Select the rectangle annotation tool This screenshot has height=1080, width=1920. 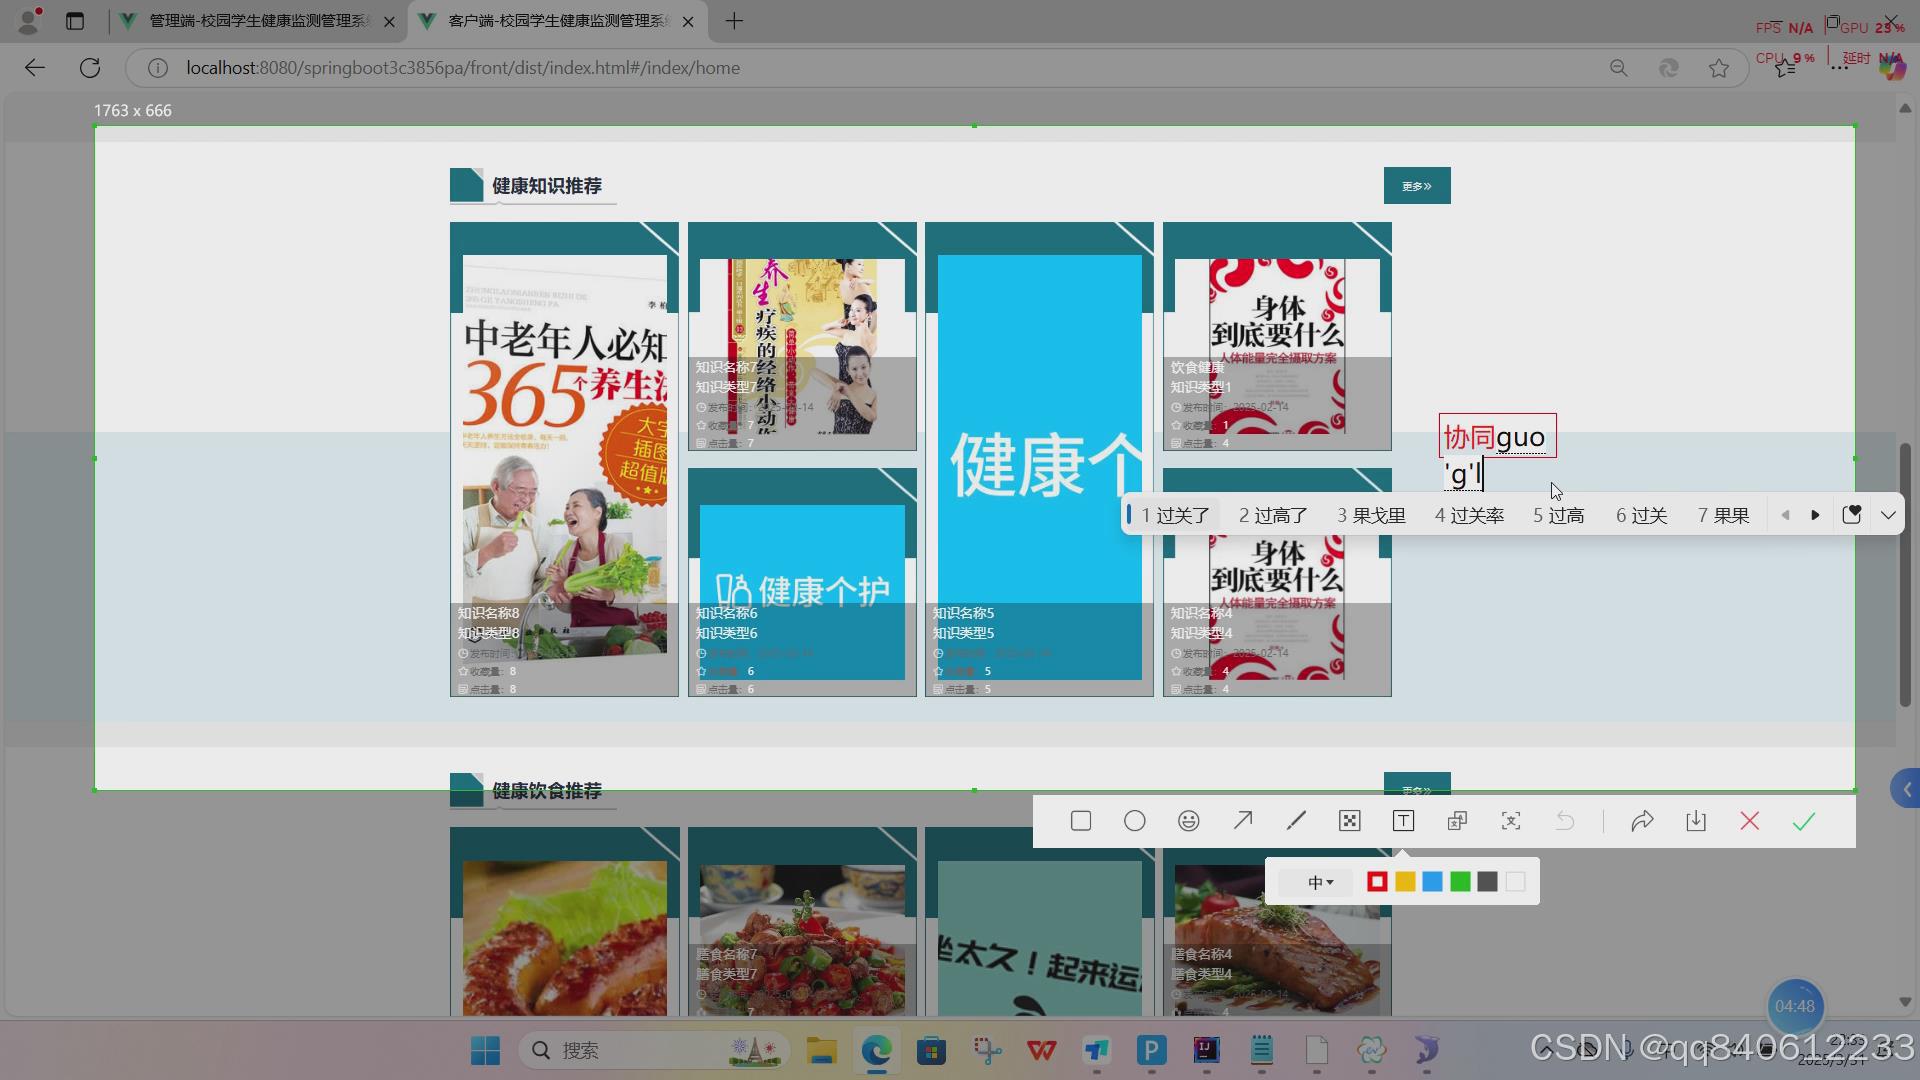point(1081,820)
